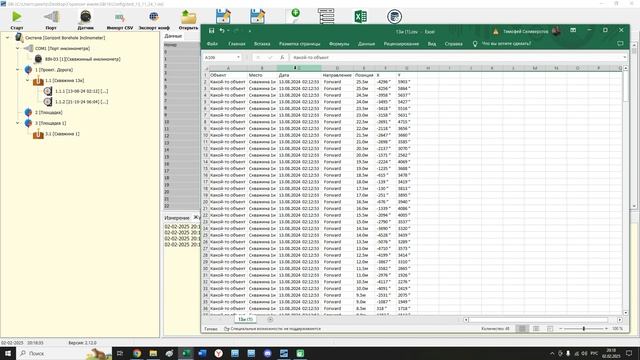Image resolution: width=640 pixels, height=360 pixels.
Task: Open Excel taskbar icon
Action: click(x=186, y=353)
